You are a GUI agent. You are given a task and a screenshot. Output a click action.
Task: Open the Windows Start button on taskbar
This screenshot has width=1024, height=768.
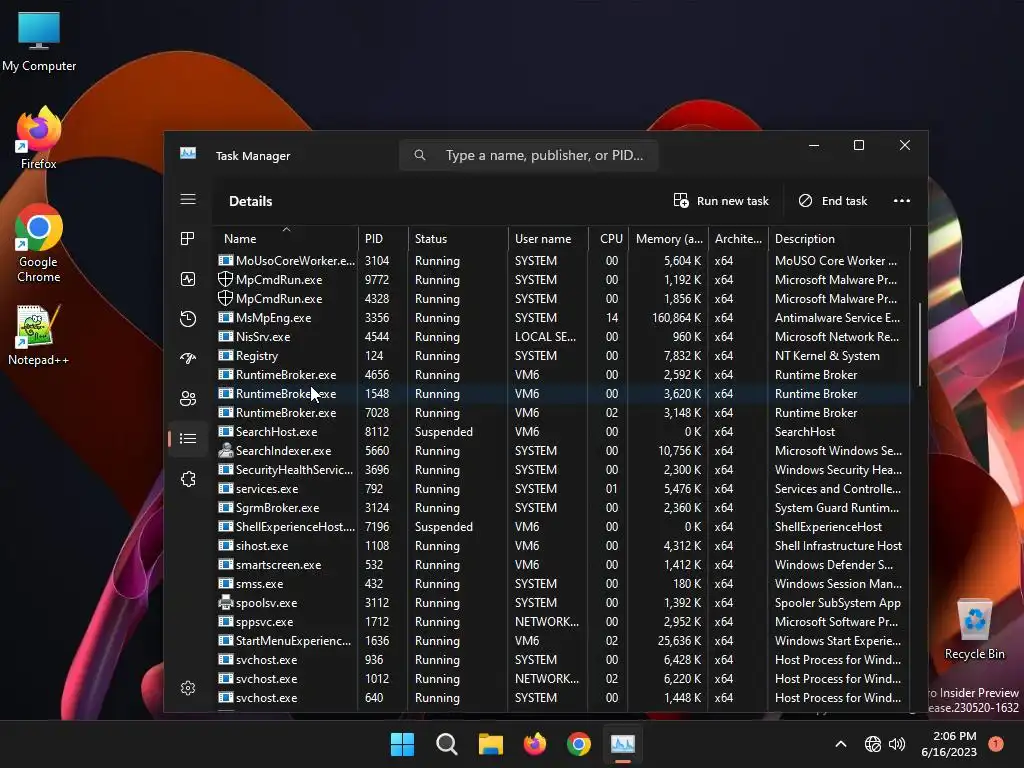(x=402, y=744)
